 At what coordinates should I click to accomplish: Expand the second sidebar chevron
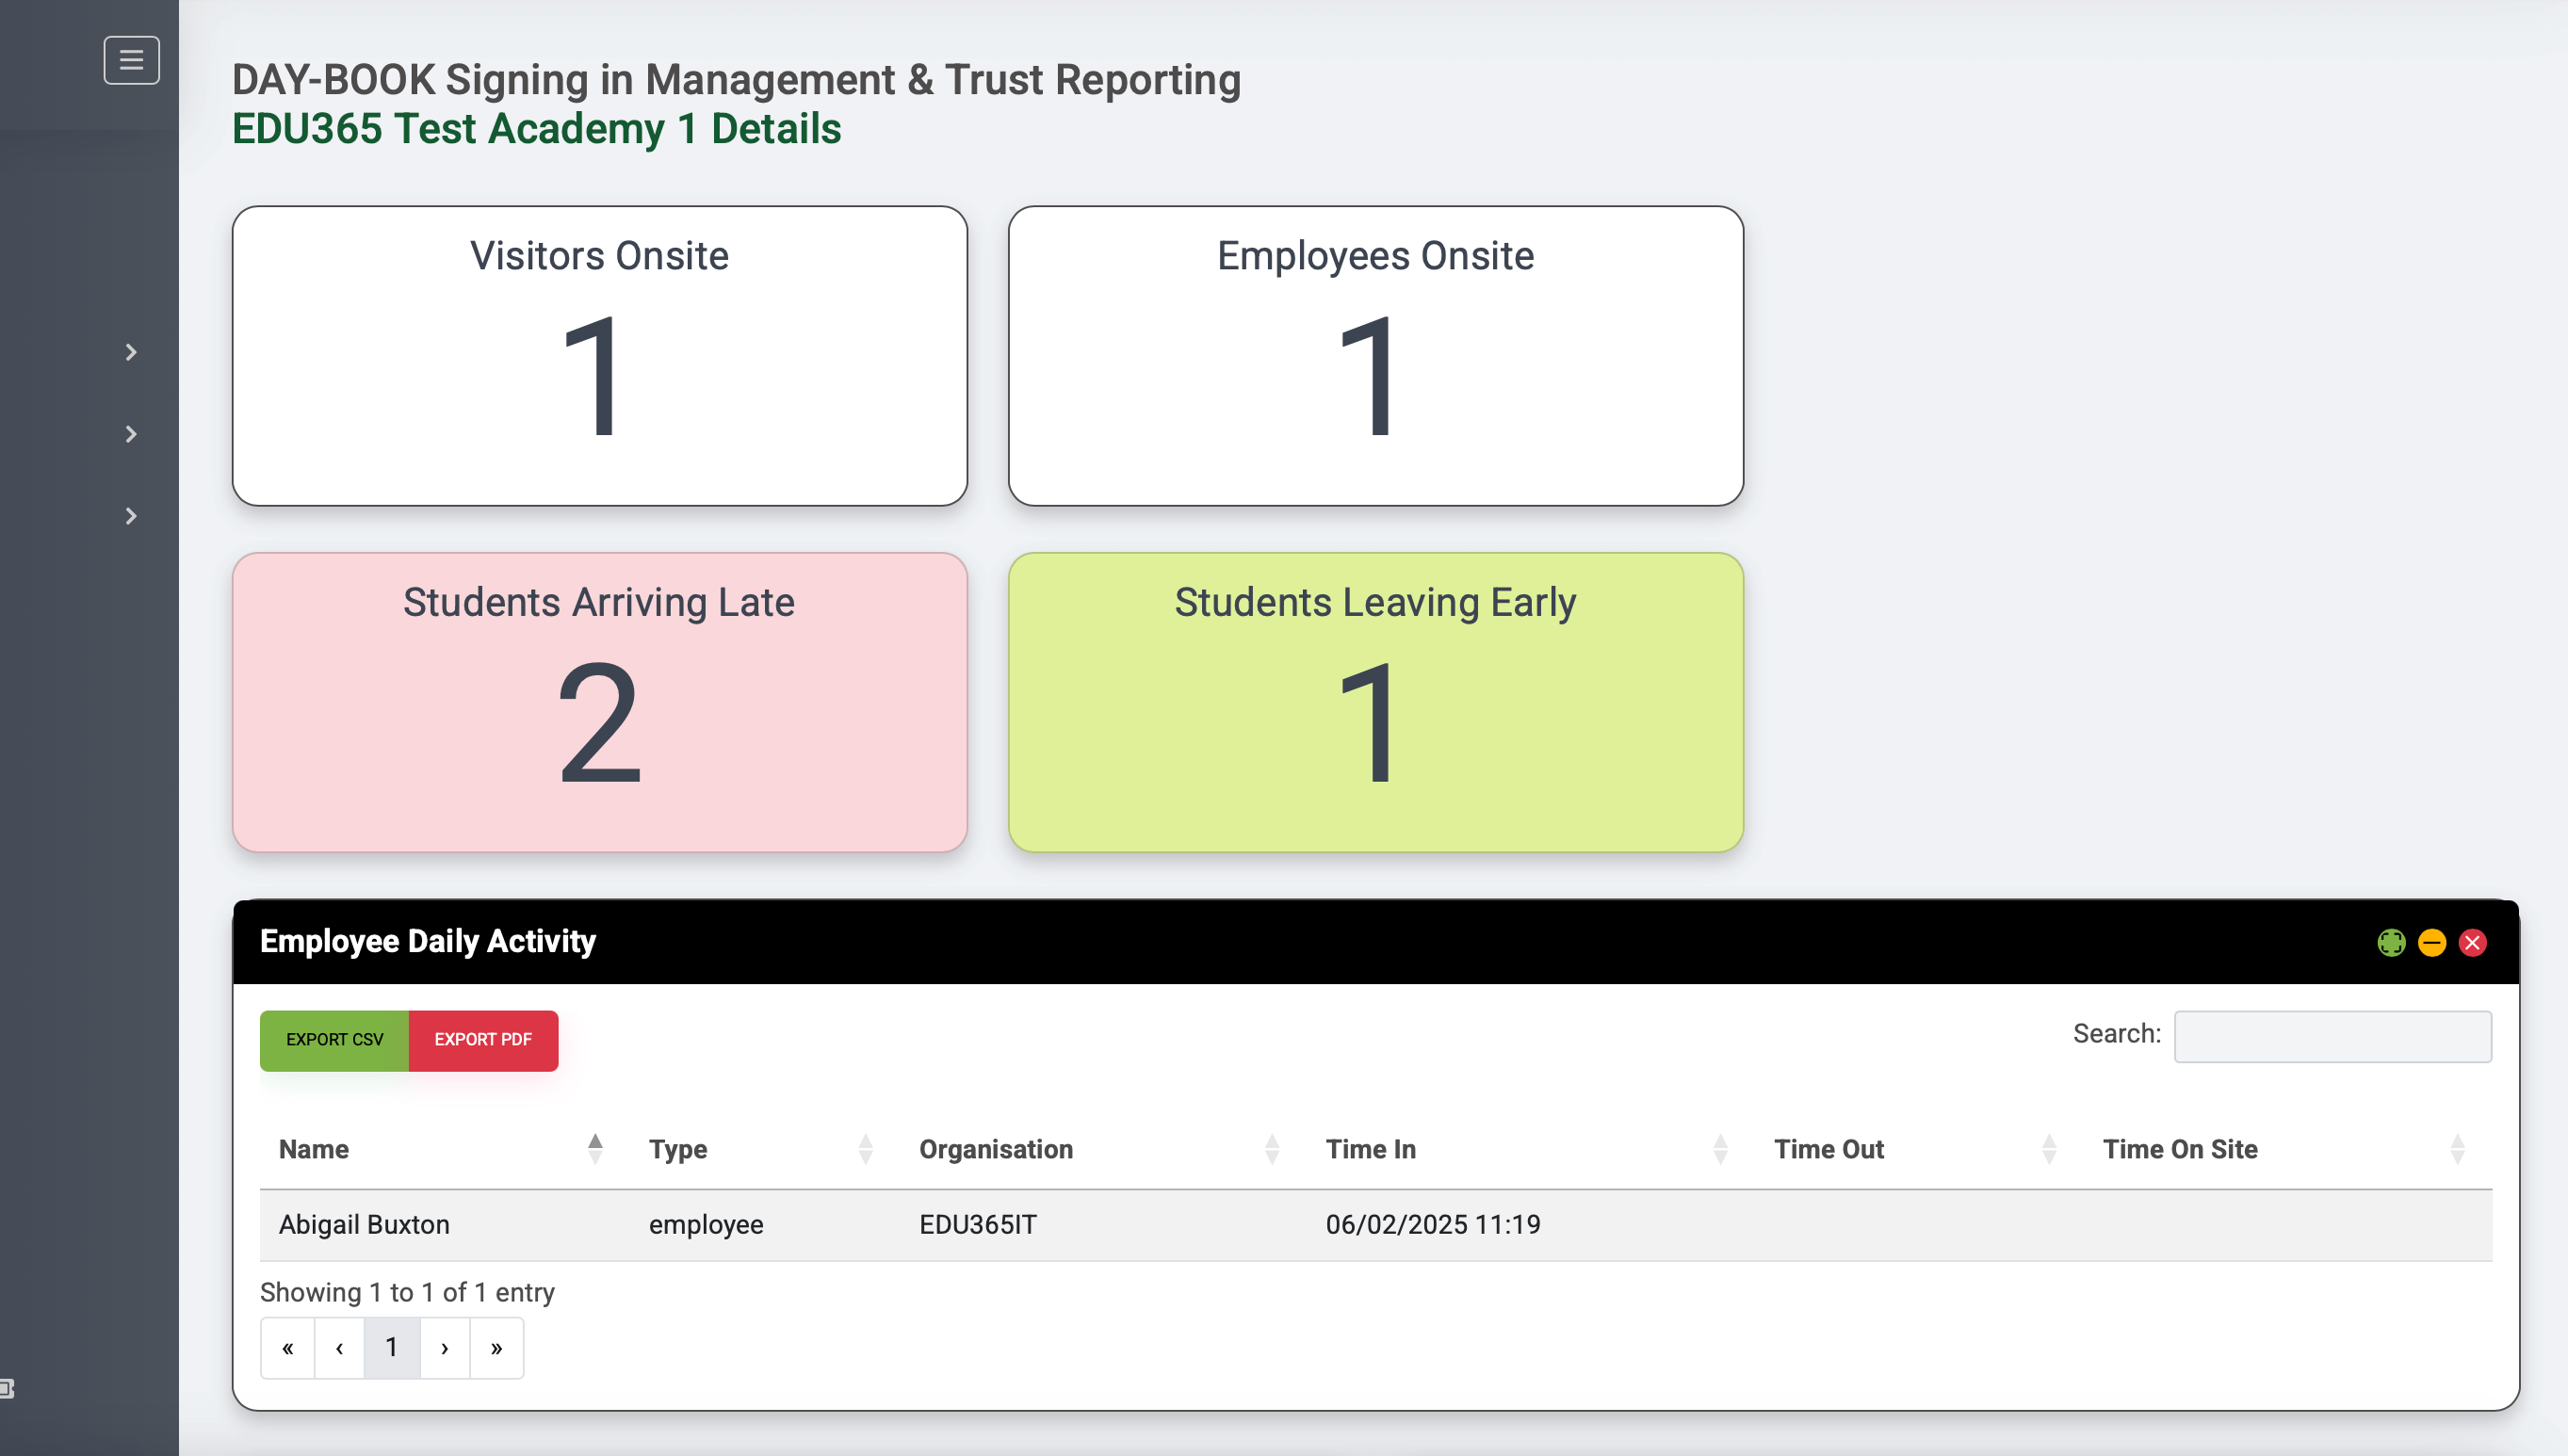pyautogui.click(x=131, y=434)
